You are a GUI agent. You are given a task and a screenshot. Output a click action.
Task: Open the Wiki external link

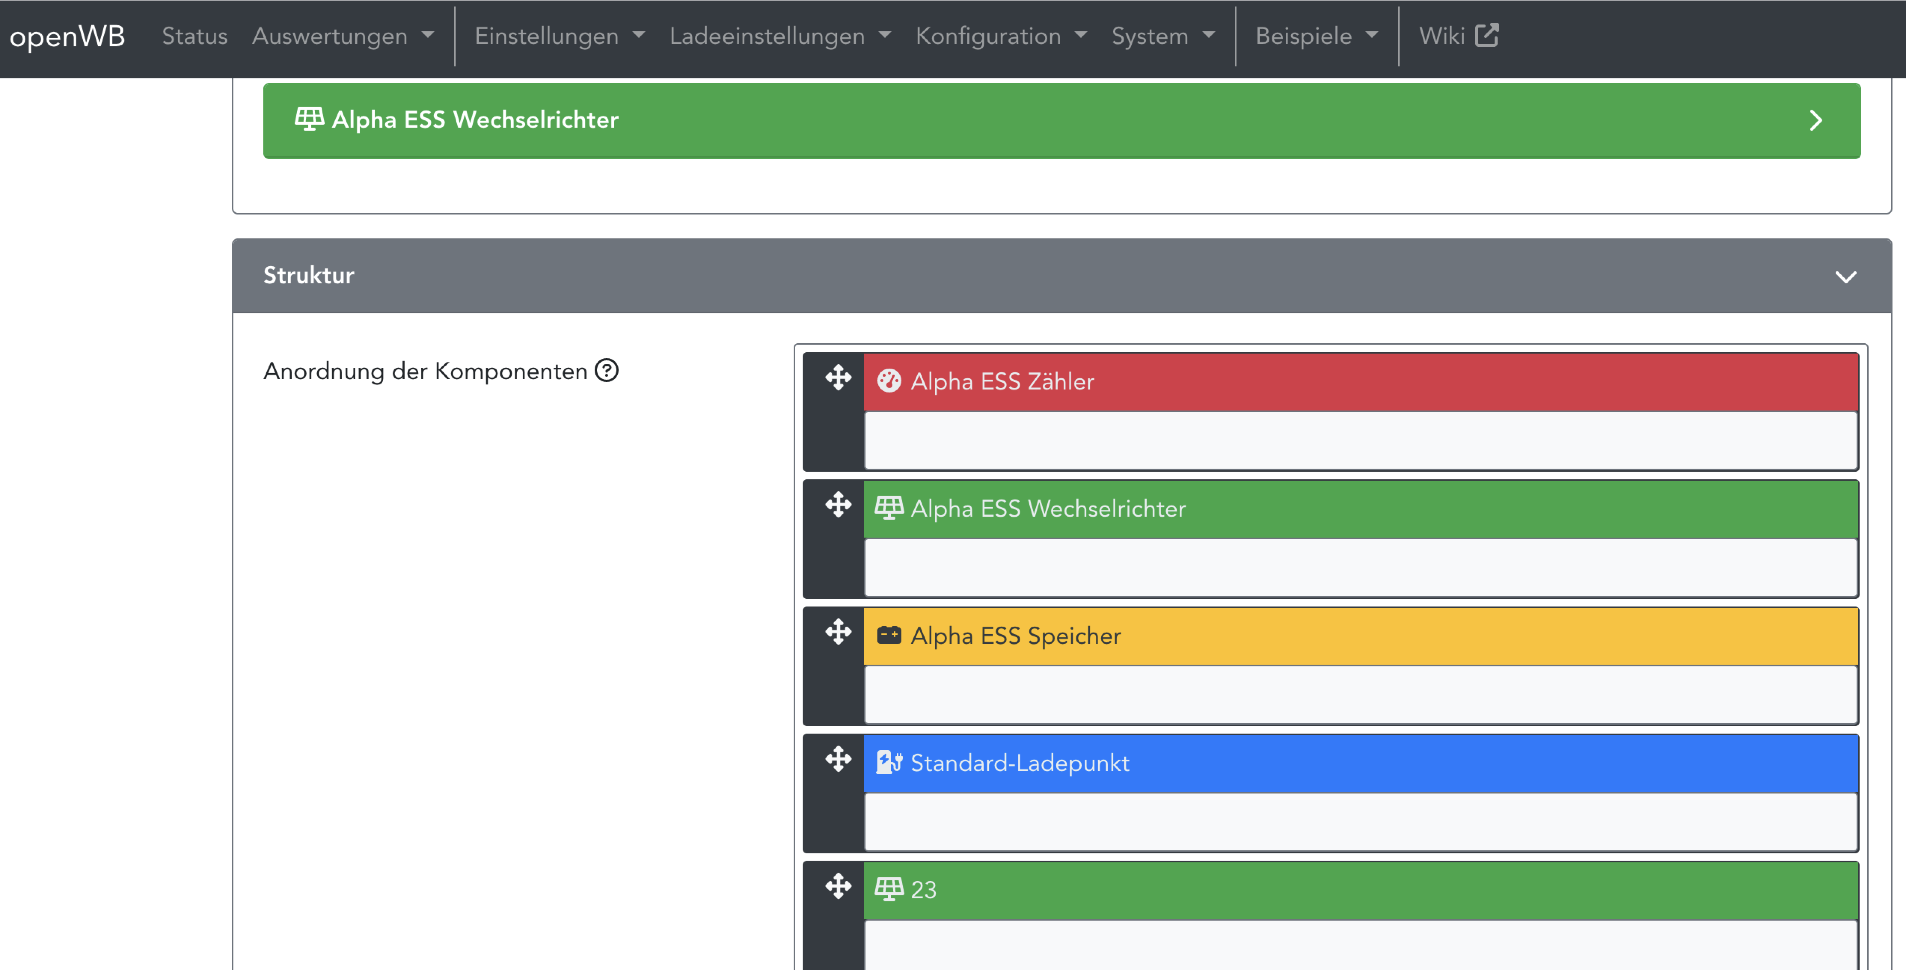pyautogui.click(x=1458, y=36)
